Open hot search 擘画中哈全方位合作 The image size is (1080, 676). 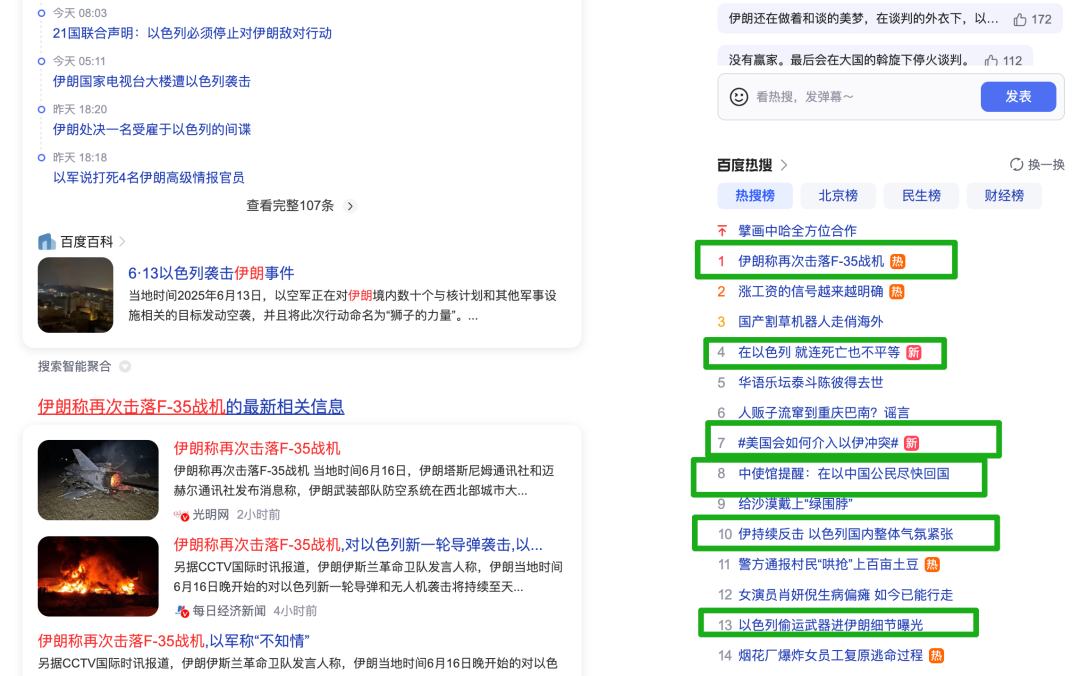coord(797,232)
